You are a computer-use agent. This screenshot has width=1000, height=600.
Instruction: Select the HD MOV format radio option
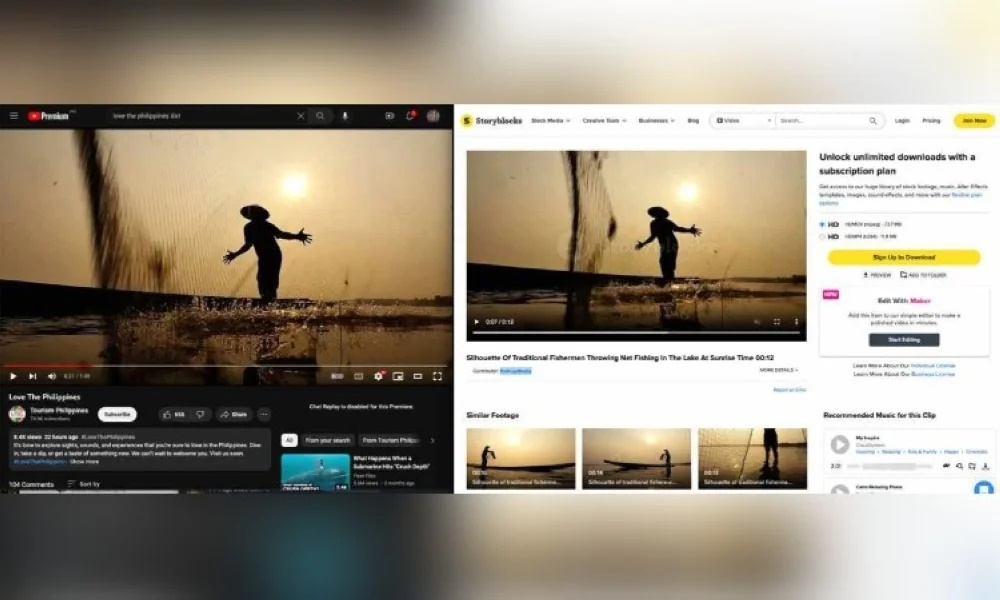pos(822,224)
